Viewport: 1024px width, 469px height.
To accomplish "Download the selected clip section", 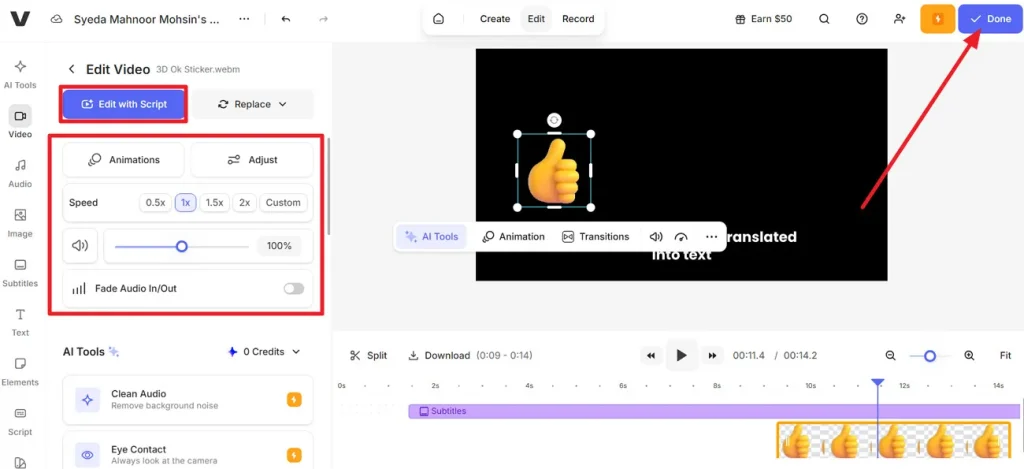I will tap(439, 355).
